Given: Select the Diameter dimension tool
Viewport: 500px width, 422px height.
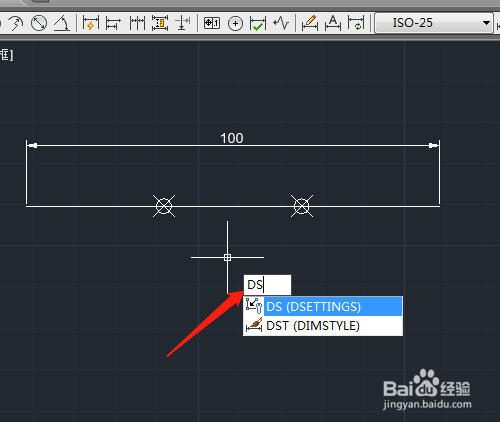Looking at the screenshot, I should click(x=39, y=23).
